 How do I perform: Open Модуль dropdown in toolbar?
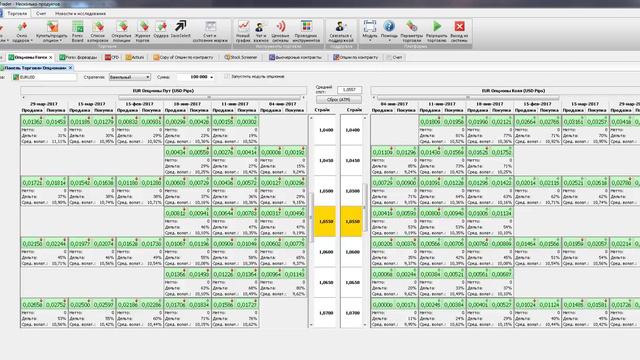tap(370, 30)
